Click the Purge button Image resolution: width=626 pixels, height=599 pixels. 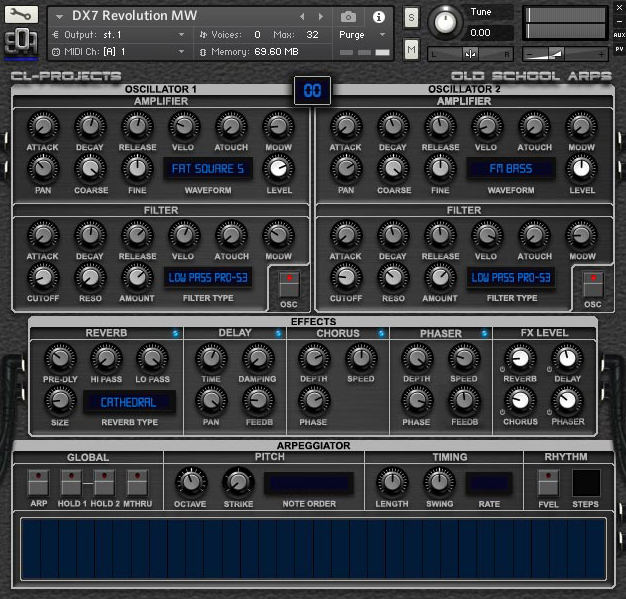tap(352, 35)
